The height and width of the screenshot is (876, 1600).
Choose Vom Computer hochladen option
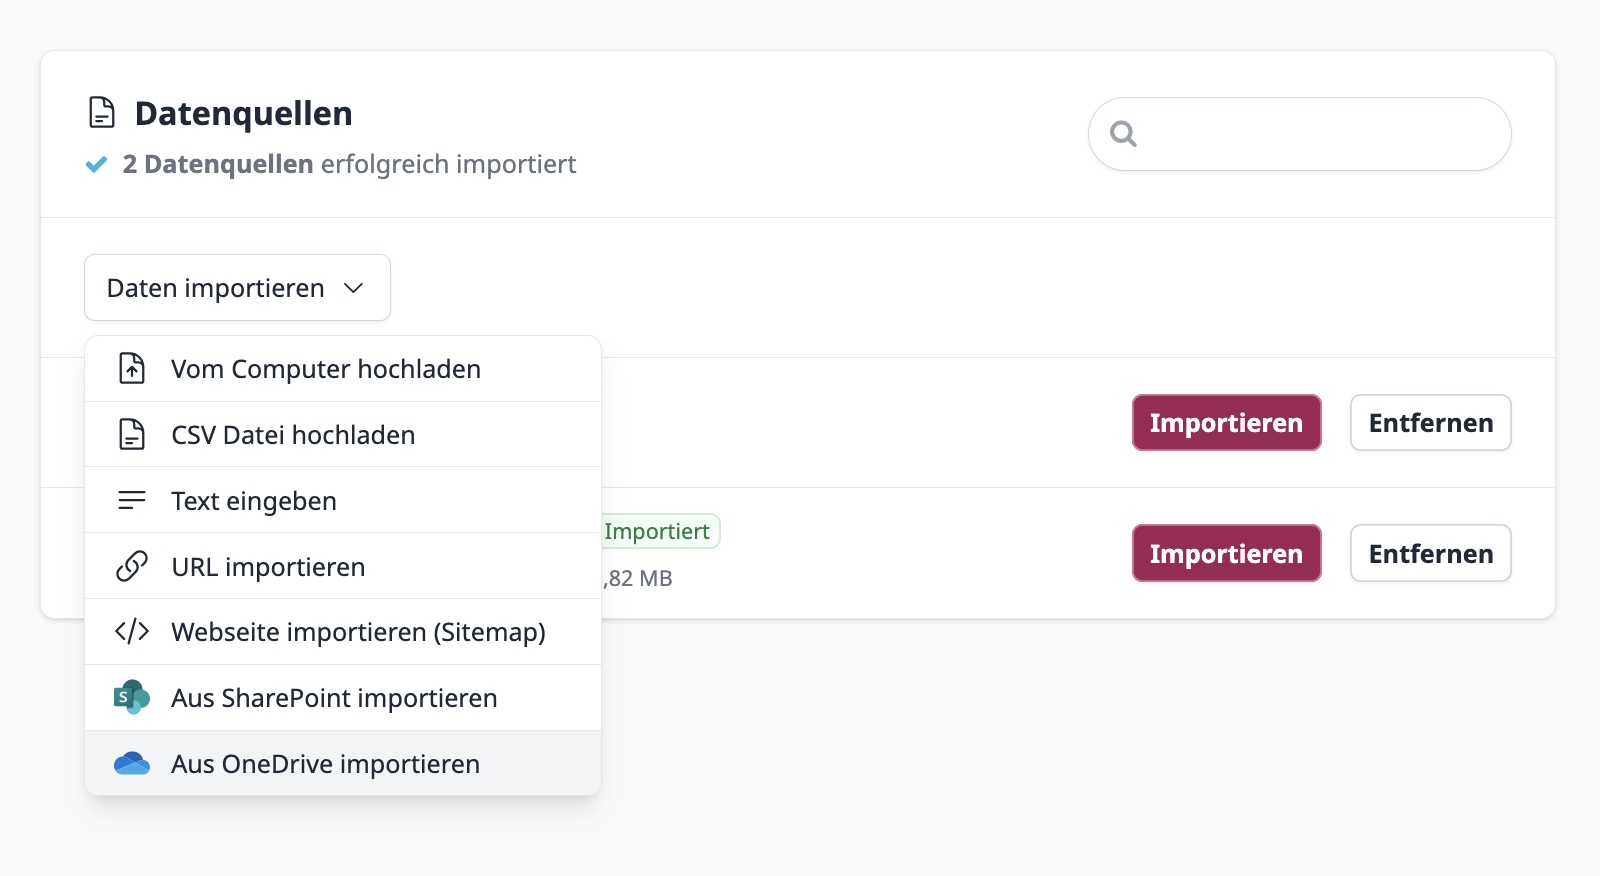click(326, 368)
